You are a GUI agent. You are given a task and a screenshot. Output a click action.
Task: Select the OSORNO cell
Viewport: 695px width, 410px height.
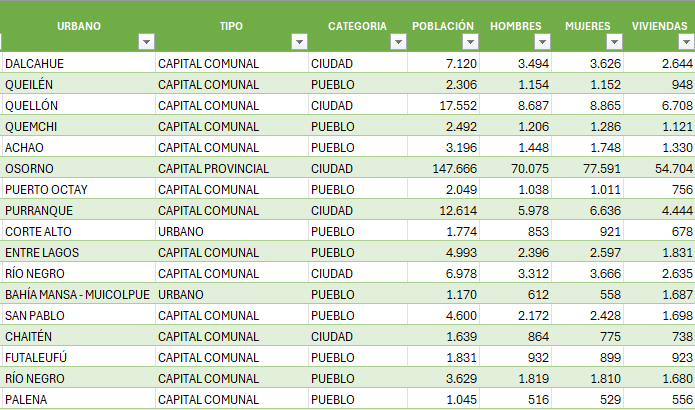(78, 168)
